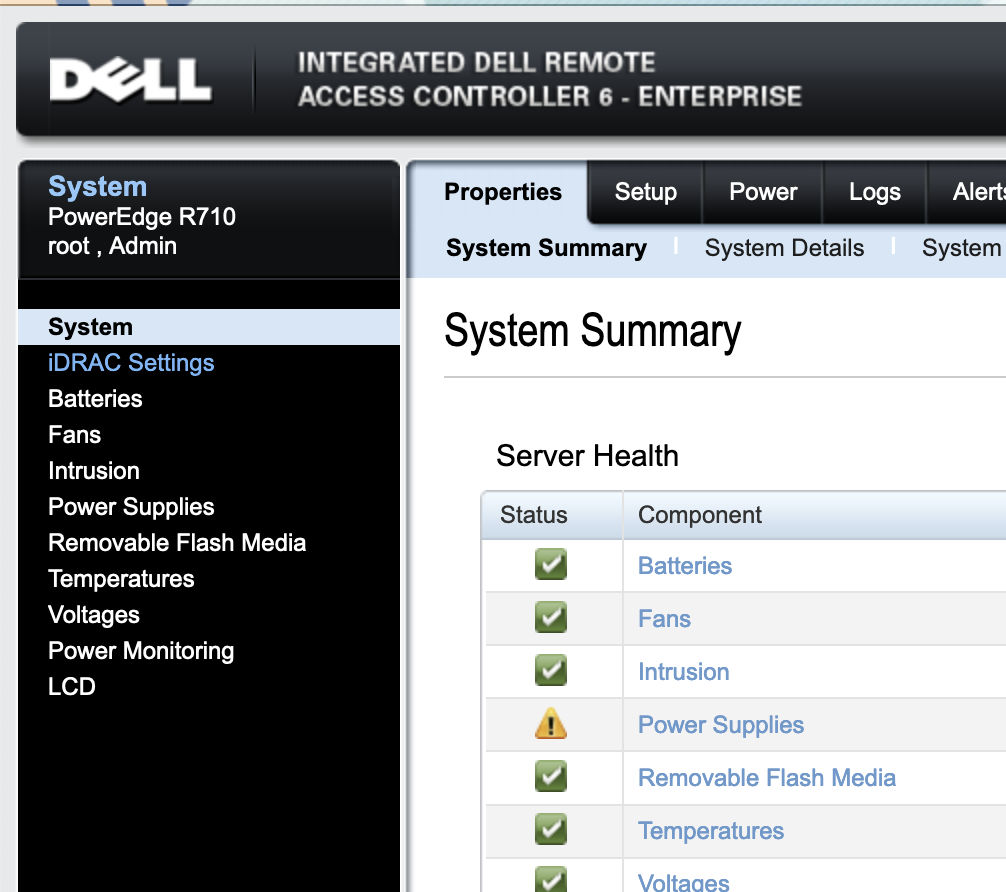Follow the Intrusion link in Server Health
The width and height of the screenshot is (1006, 892).
(683, 671)
